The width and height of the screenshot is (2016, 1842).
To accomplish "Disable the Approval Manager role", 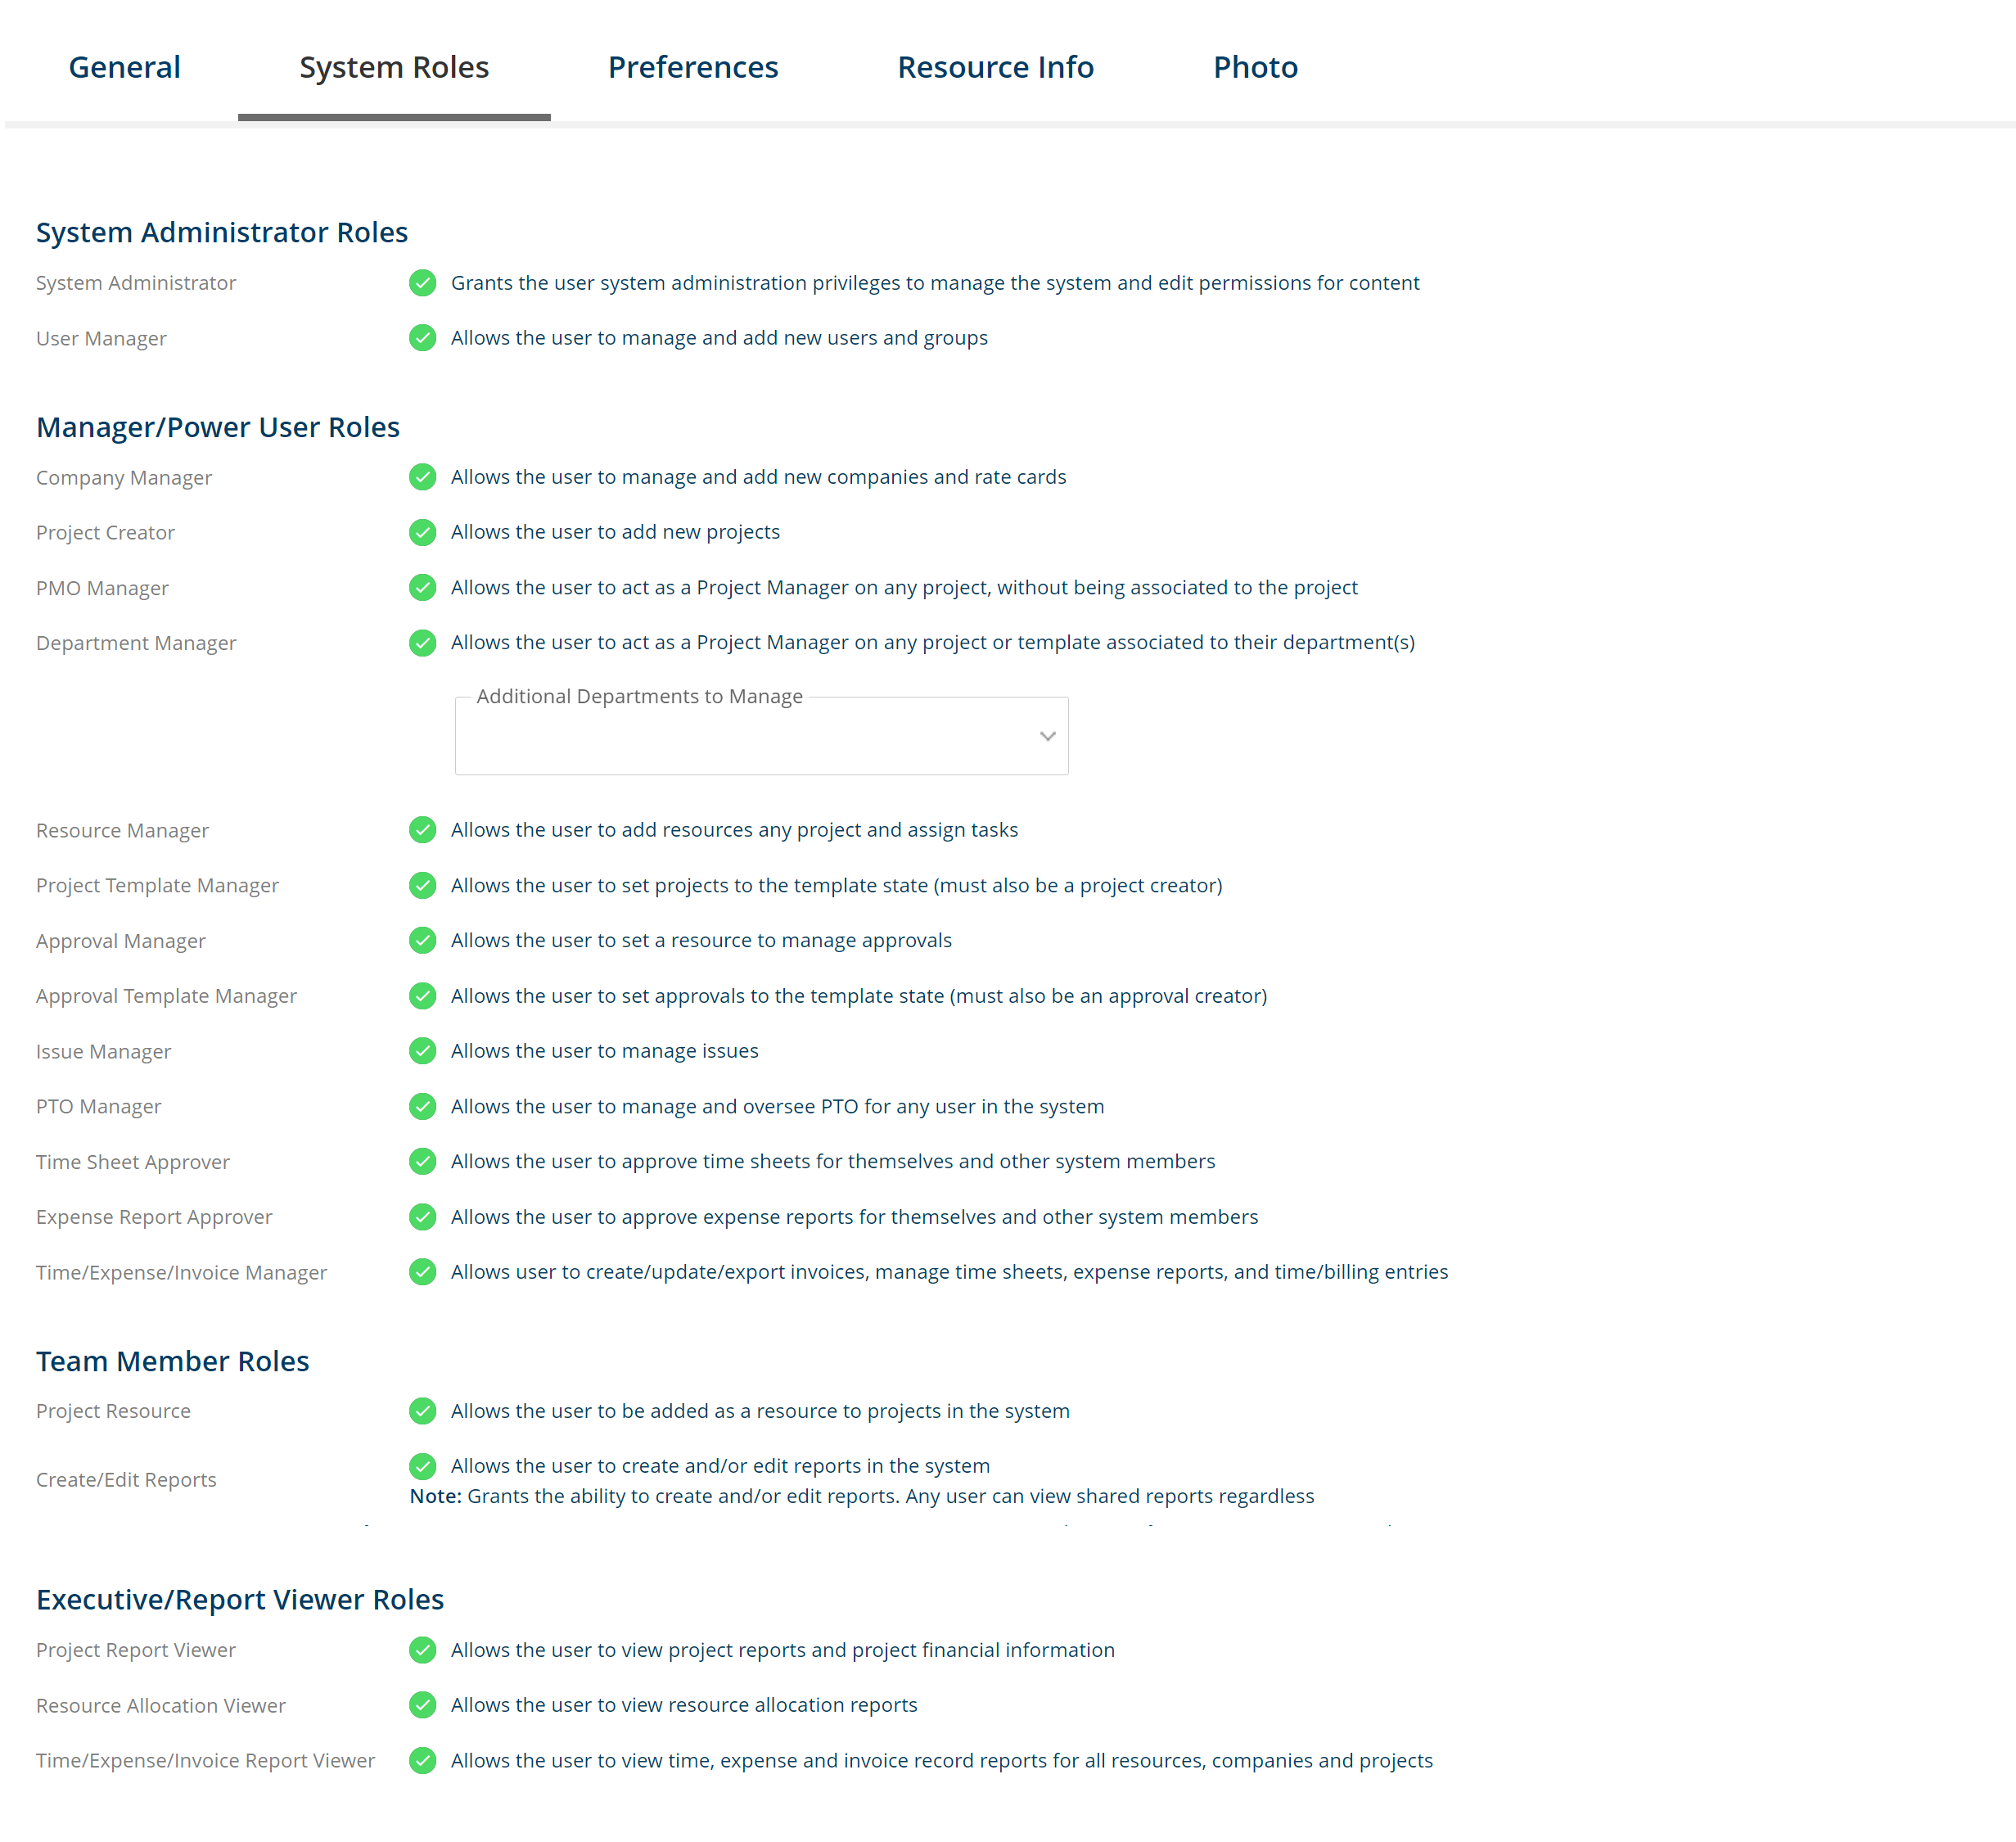I will tap(422, 940).
